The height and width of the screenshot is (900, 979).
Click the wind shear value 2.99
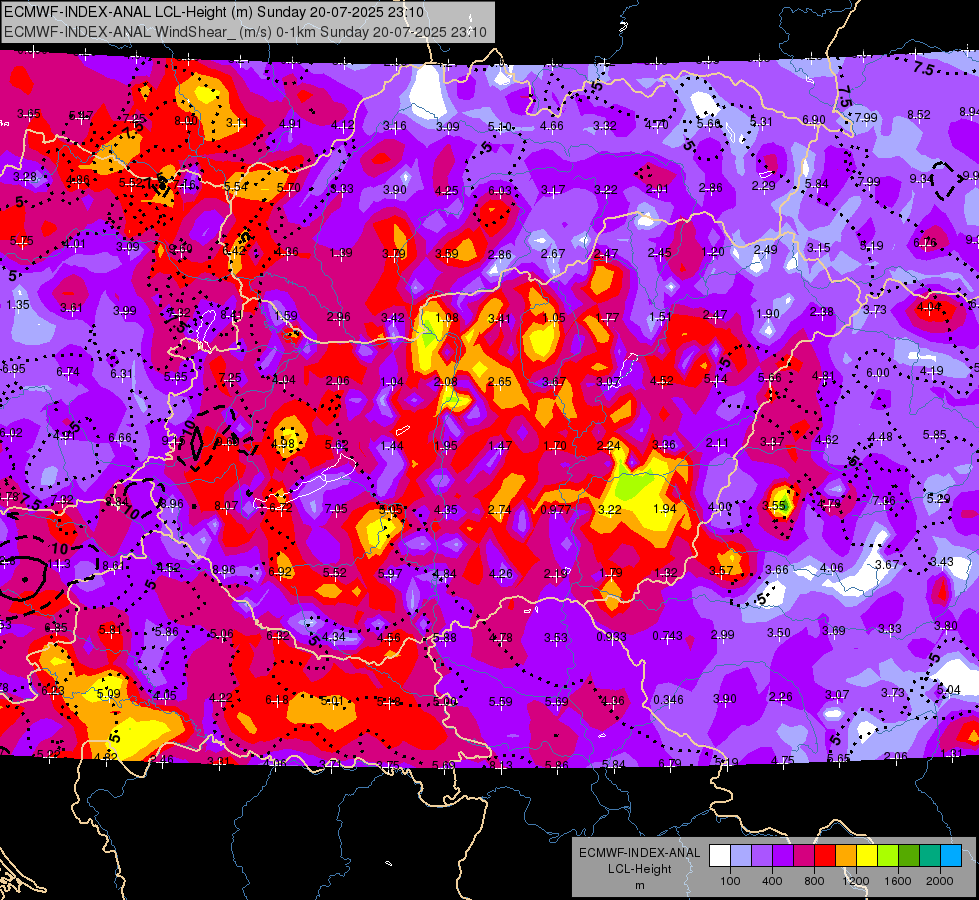[722, 635]
